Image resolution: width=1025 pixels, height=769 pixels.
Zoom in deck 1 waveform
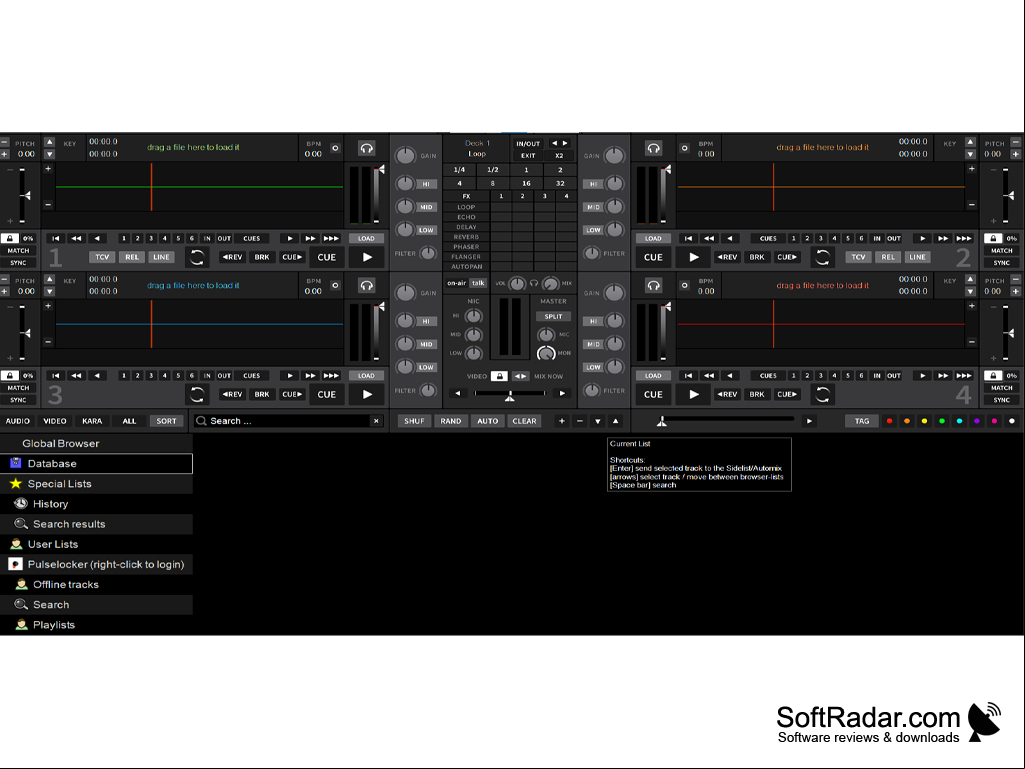48,169
